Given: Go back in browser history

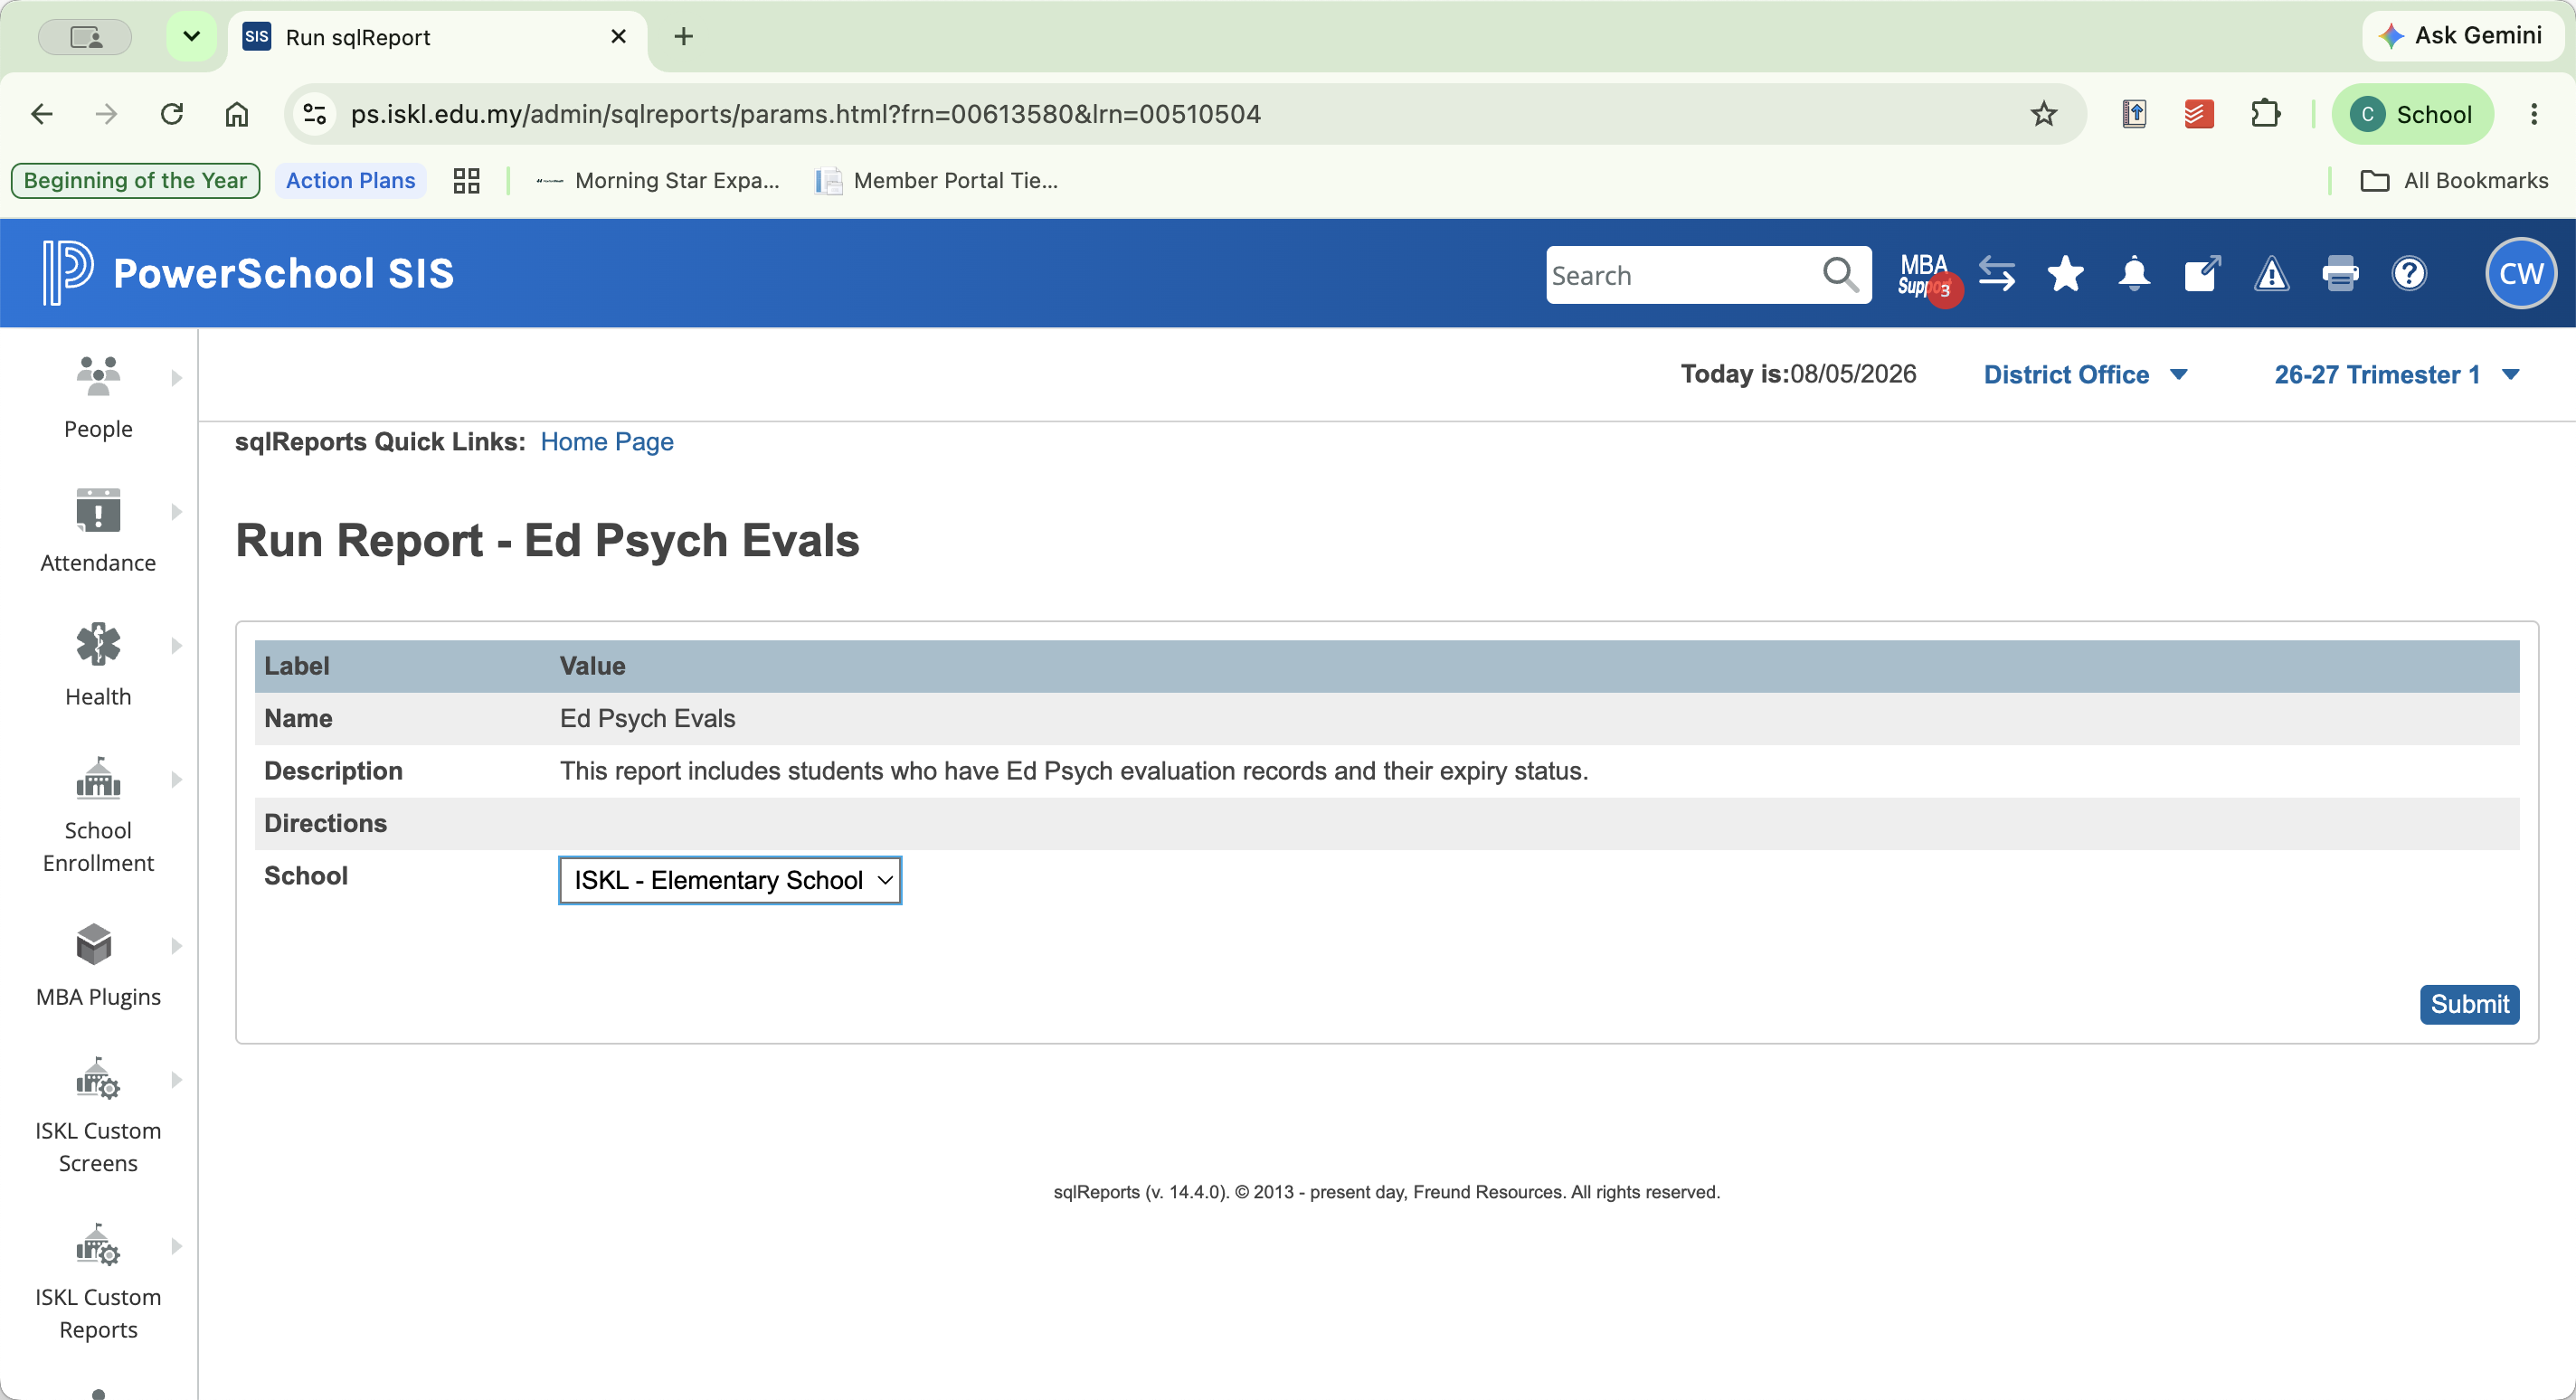Looking at the screenshot, I should [42, 114].
